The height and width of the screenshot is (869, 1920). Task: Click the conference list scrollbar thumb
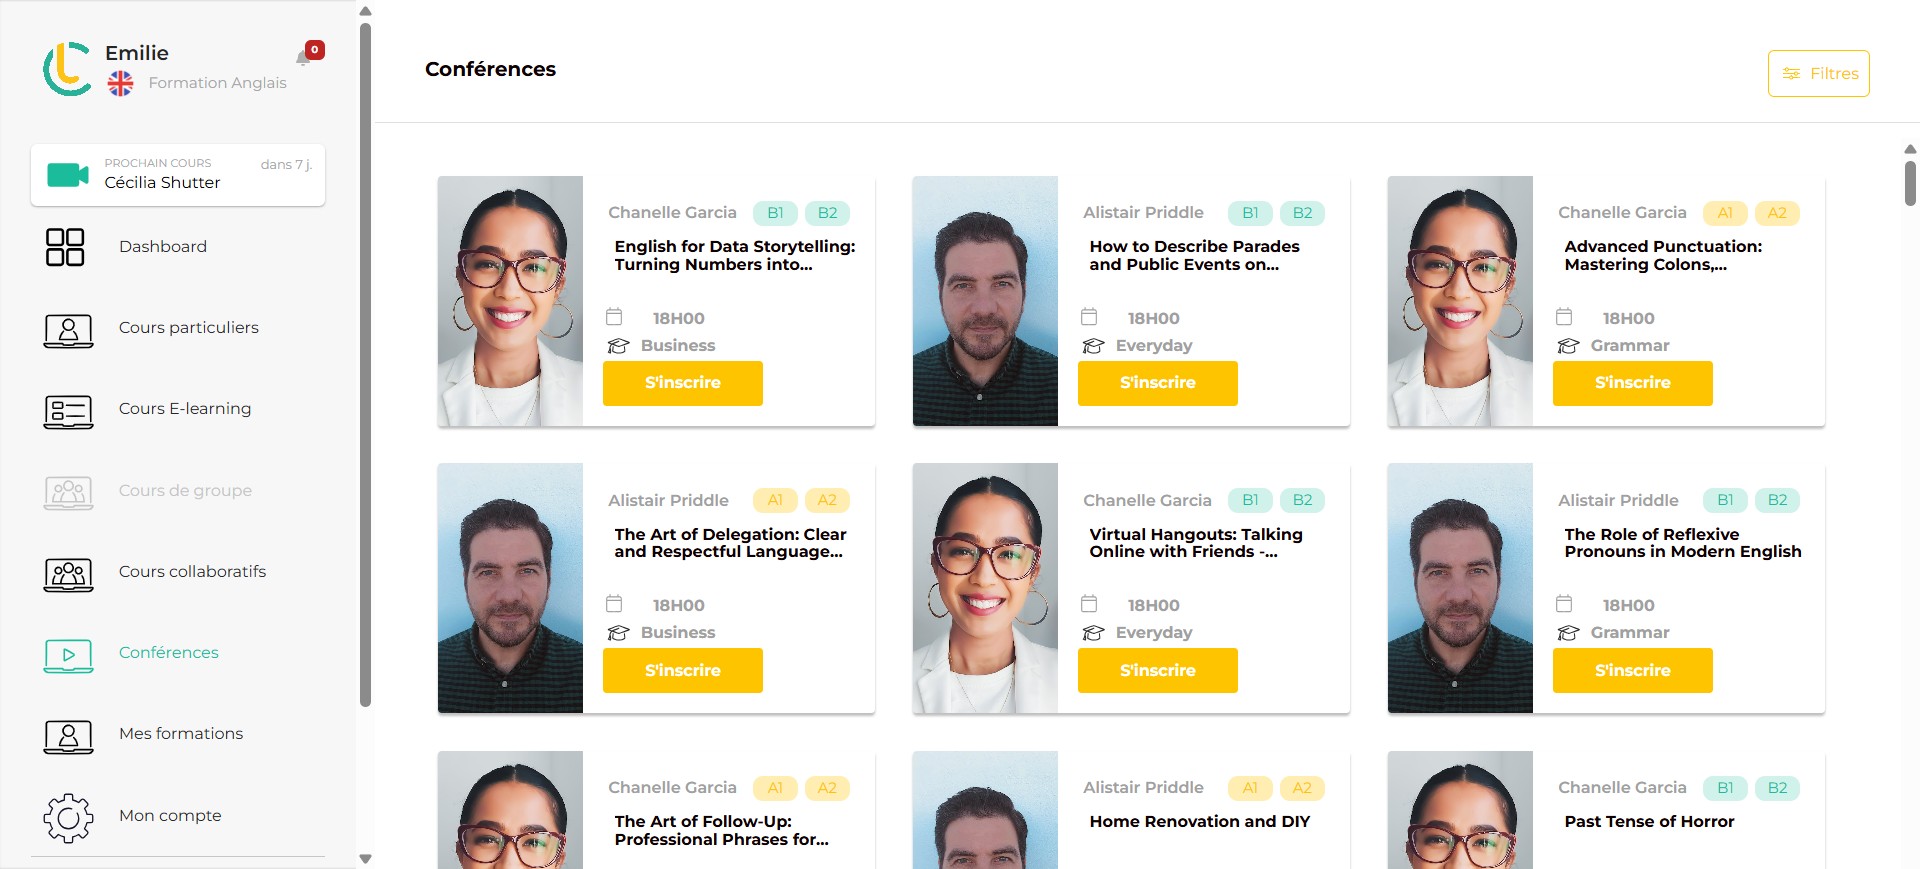coord(1910,183)
